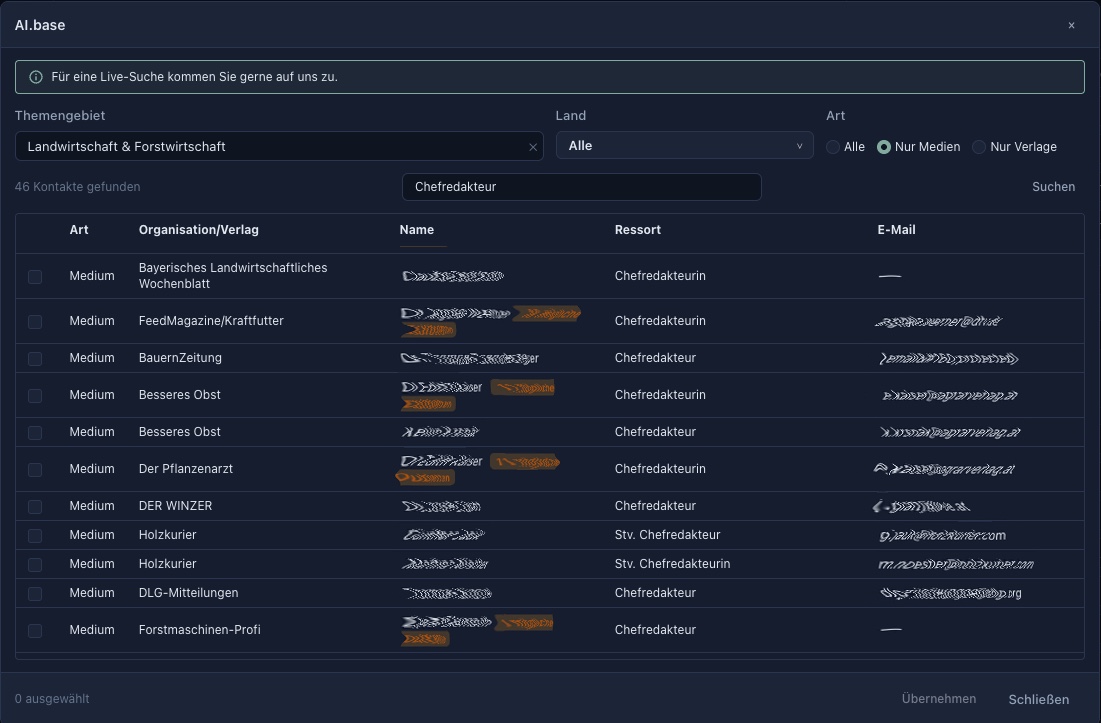This screenshot has height=723, width=1101.
Task: Click the Schließen button
Action: 1039,699
